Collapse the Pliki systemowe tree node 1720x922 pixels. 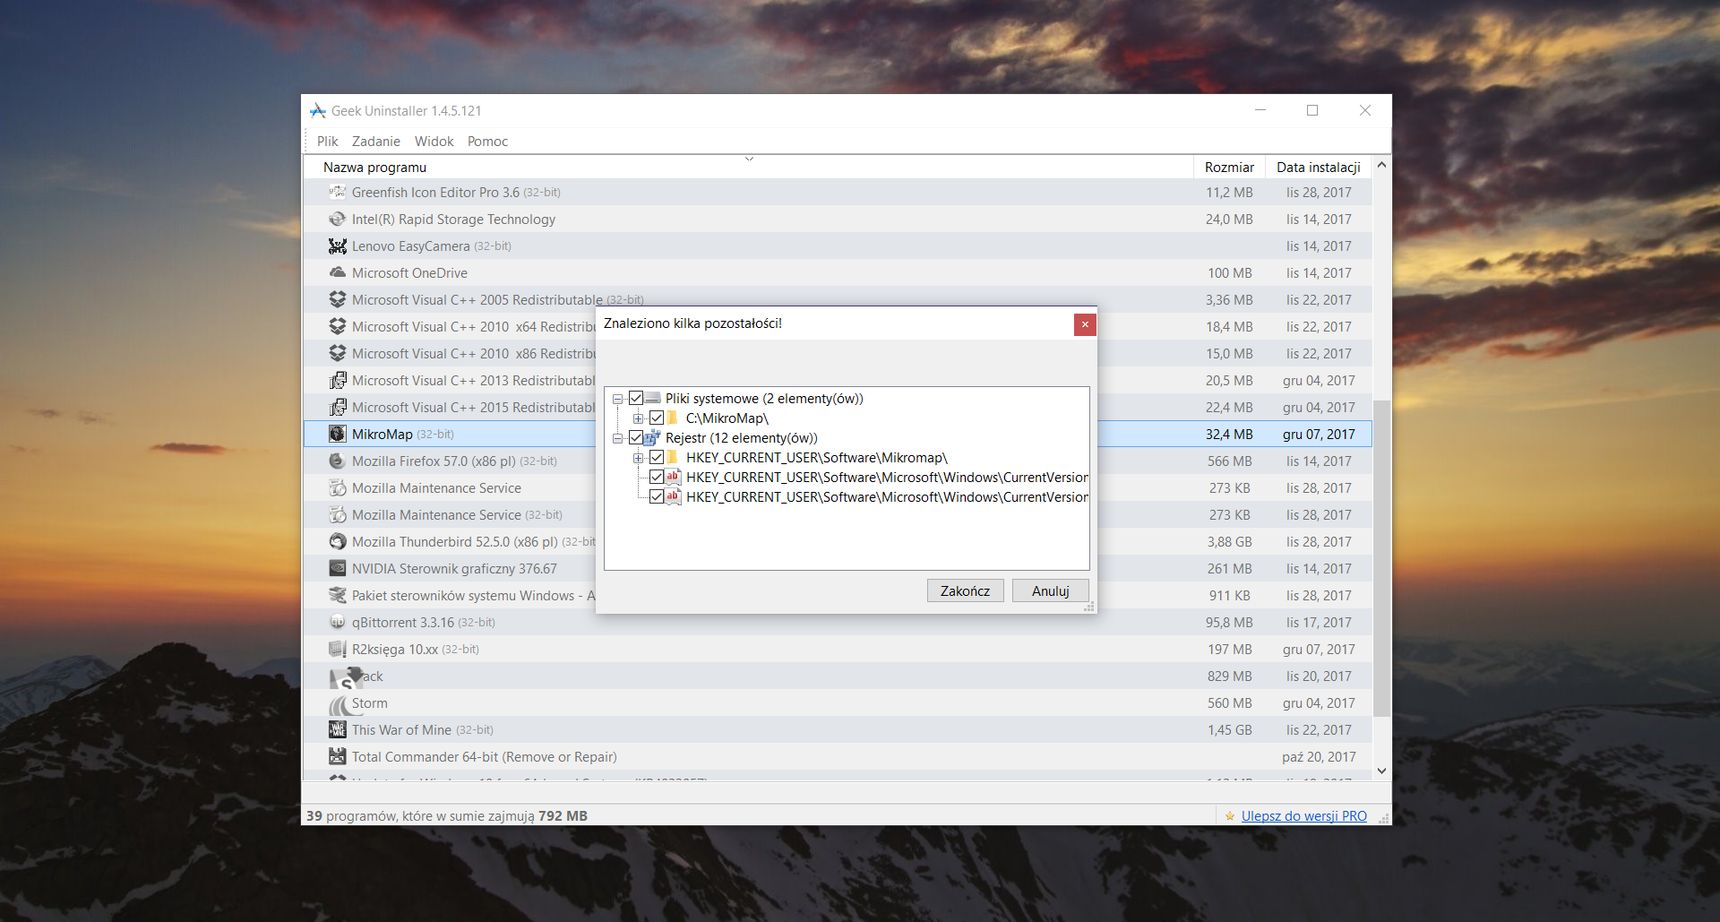tap(618, 399)
